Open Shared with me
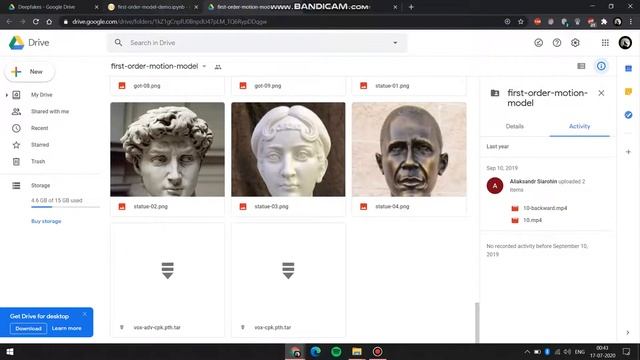Screen dimensions: 640x360 point(50,111)
